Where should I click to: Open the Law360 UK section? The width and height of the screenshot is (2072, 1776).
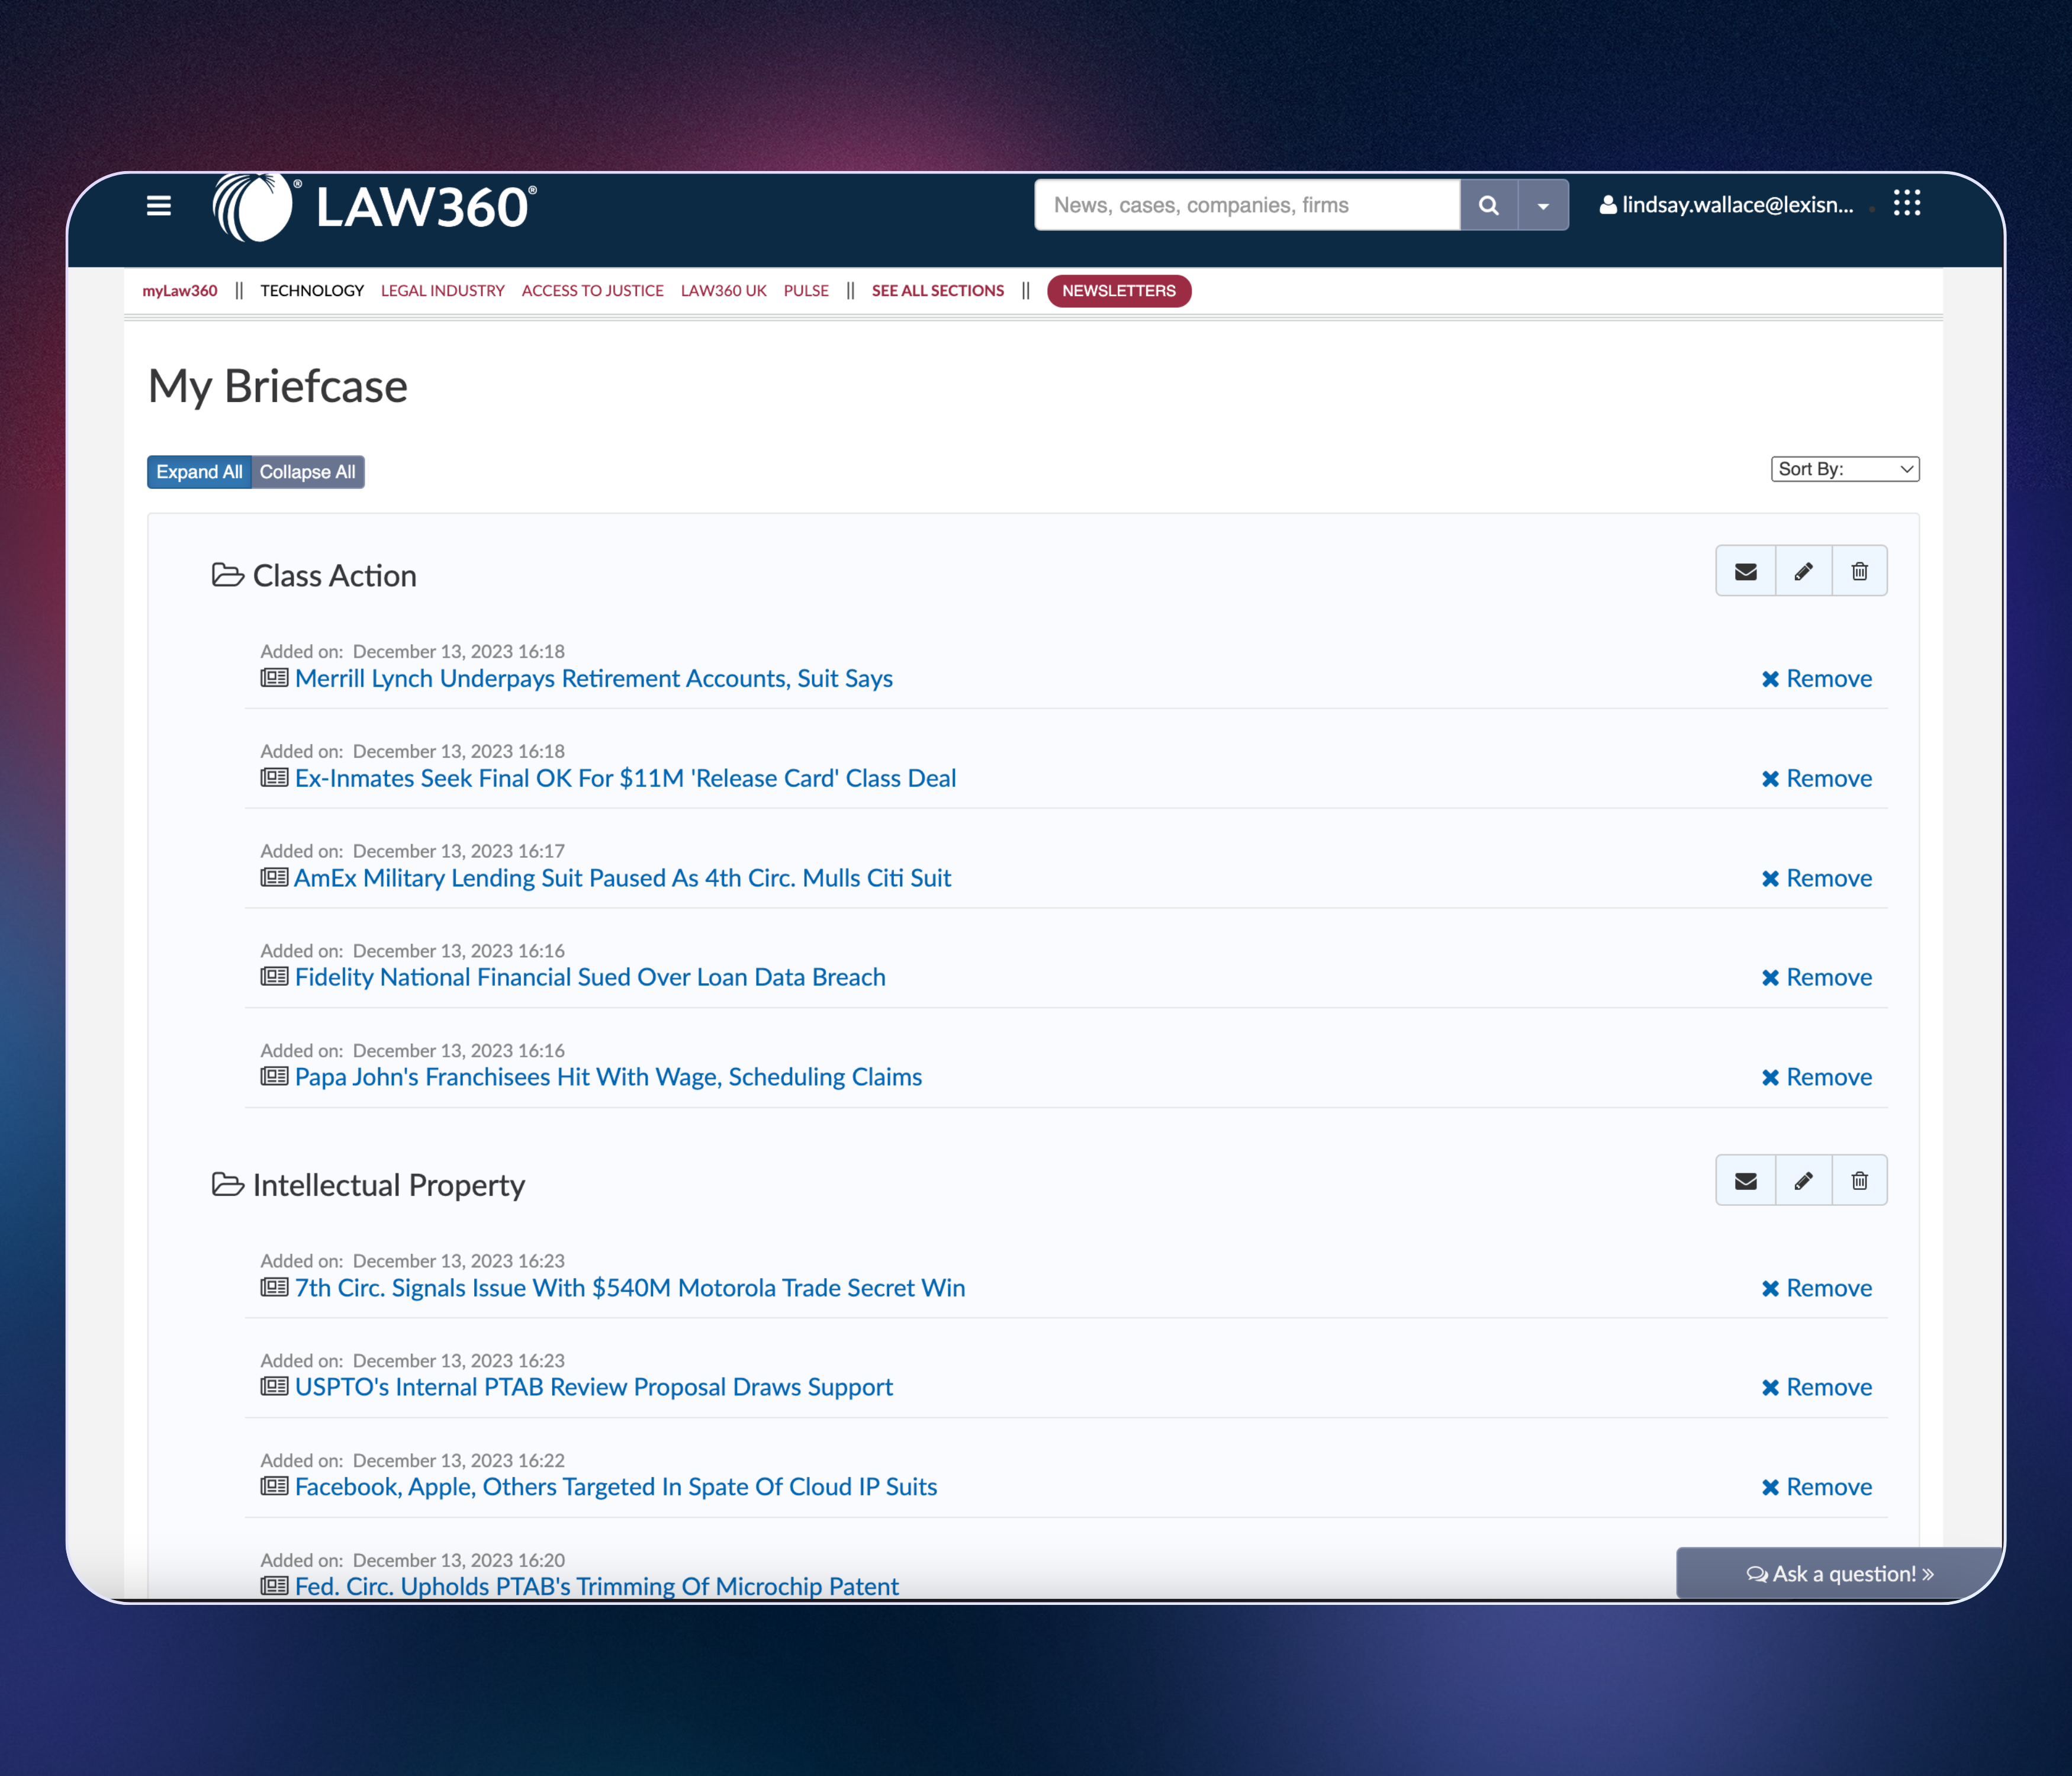[x=724, y=291]
